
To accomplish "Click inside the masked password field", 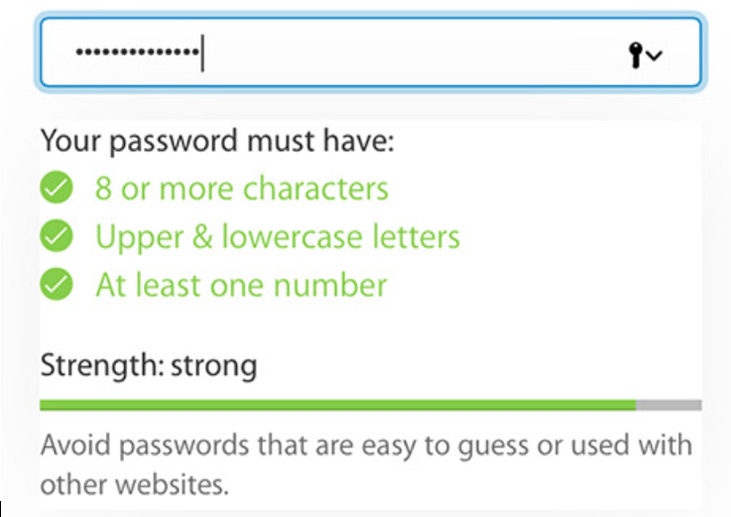I will [x=371, y=52].
